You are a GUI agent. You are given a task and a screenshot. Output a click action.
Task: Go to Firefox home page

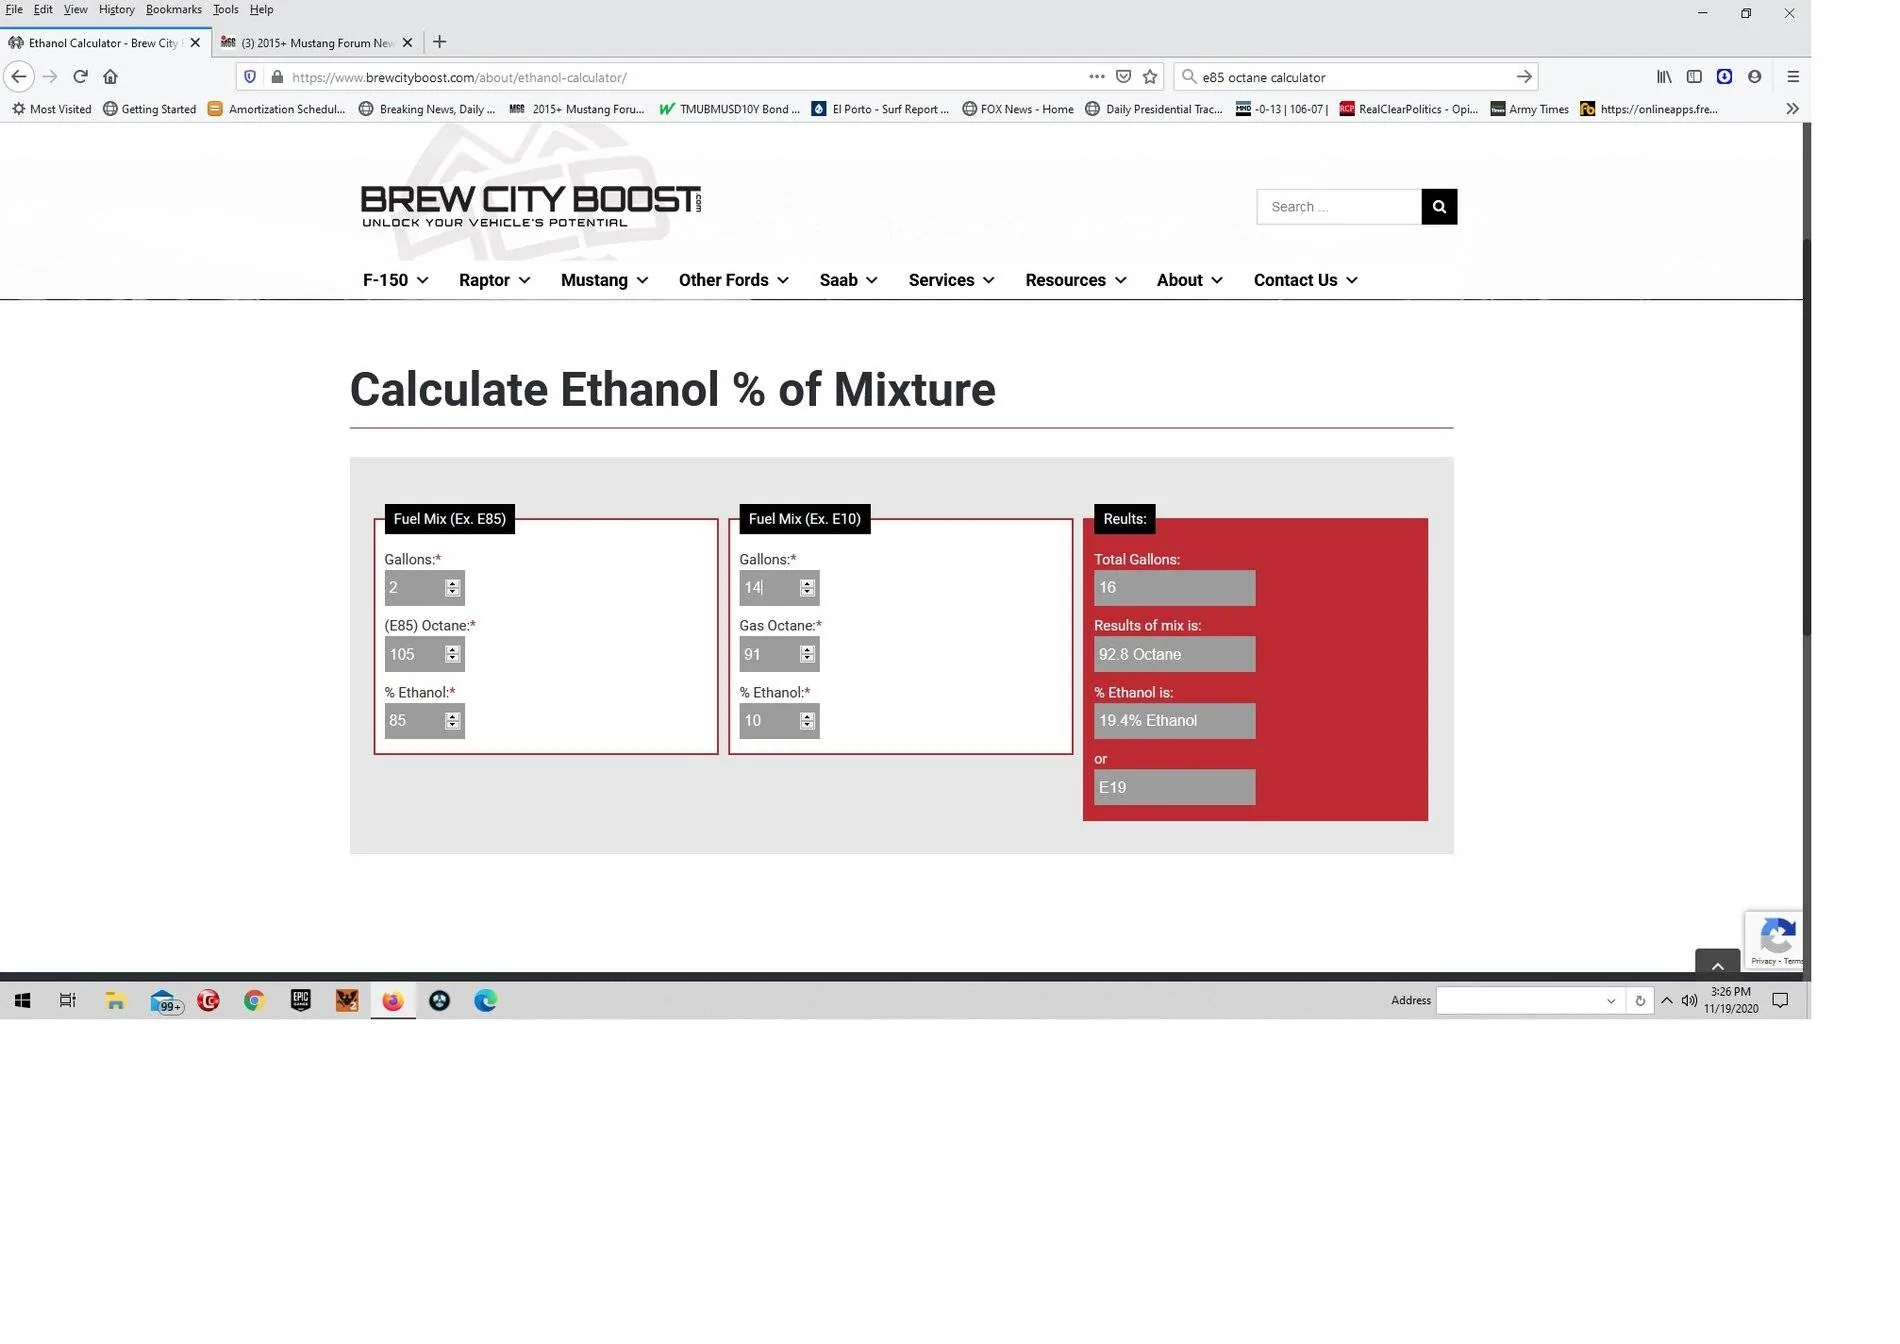pos(110,77)
